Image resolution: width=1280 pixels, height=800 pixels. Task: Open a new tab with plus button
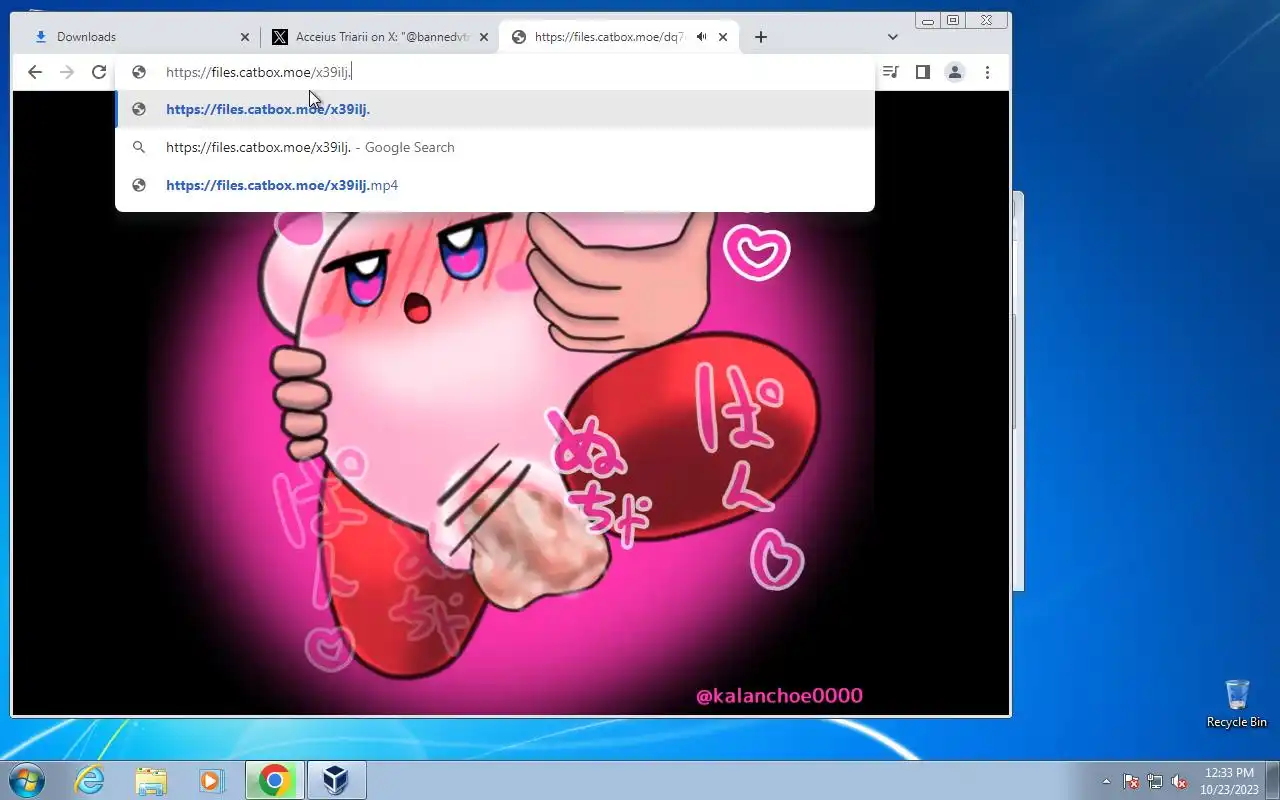coord(761,37)
